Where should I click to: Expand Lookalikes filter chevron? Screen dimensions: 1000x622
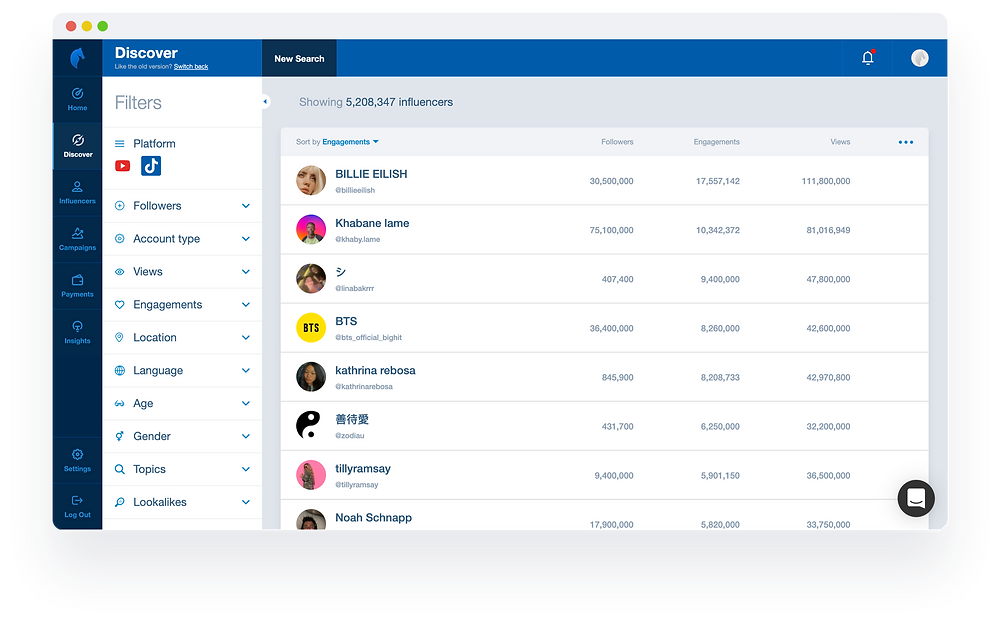[x=246, y=502]
